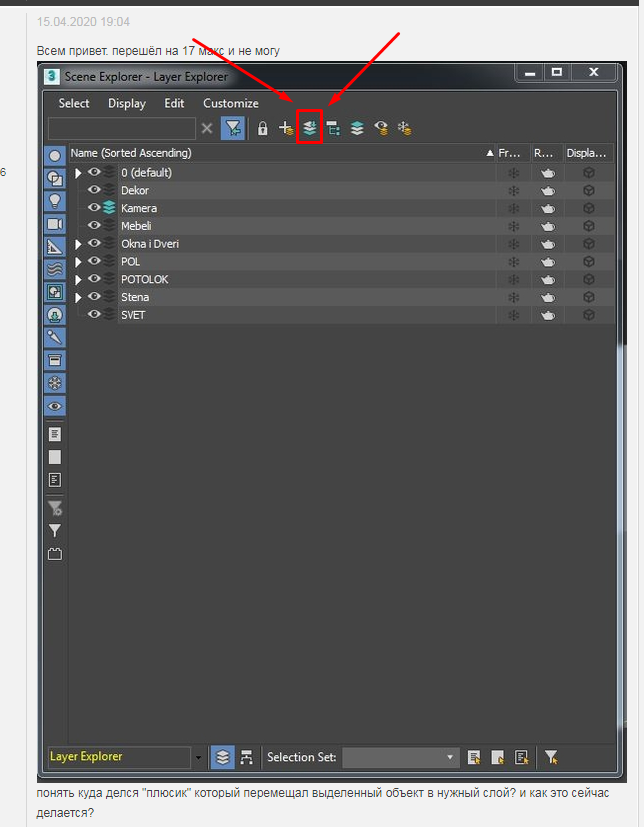Toggle display bones filter icon

pyautogui.click(x=55, y=338)
